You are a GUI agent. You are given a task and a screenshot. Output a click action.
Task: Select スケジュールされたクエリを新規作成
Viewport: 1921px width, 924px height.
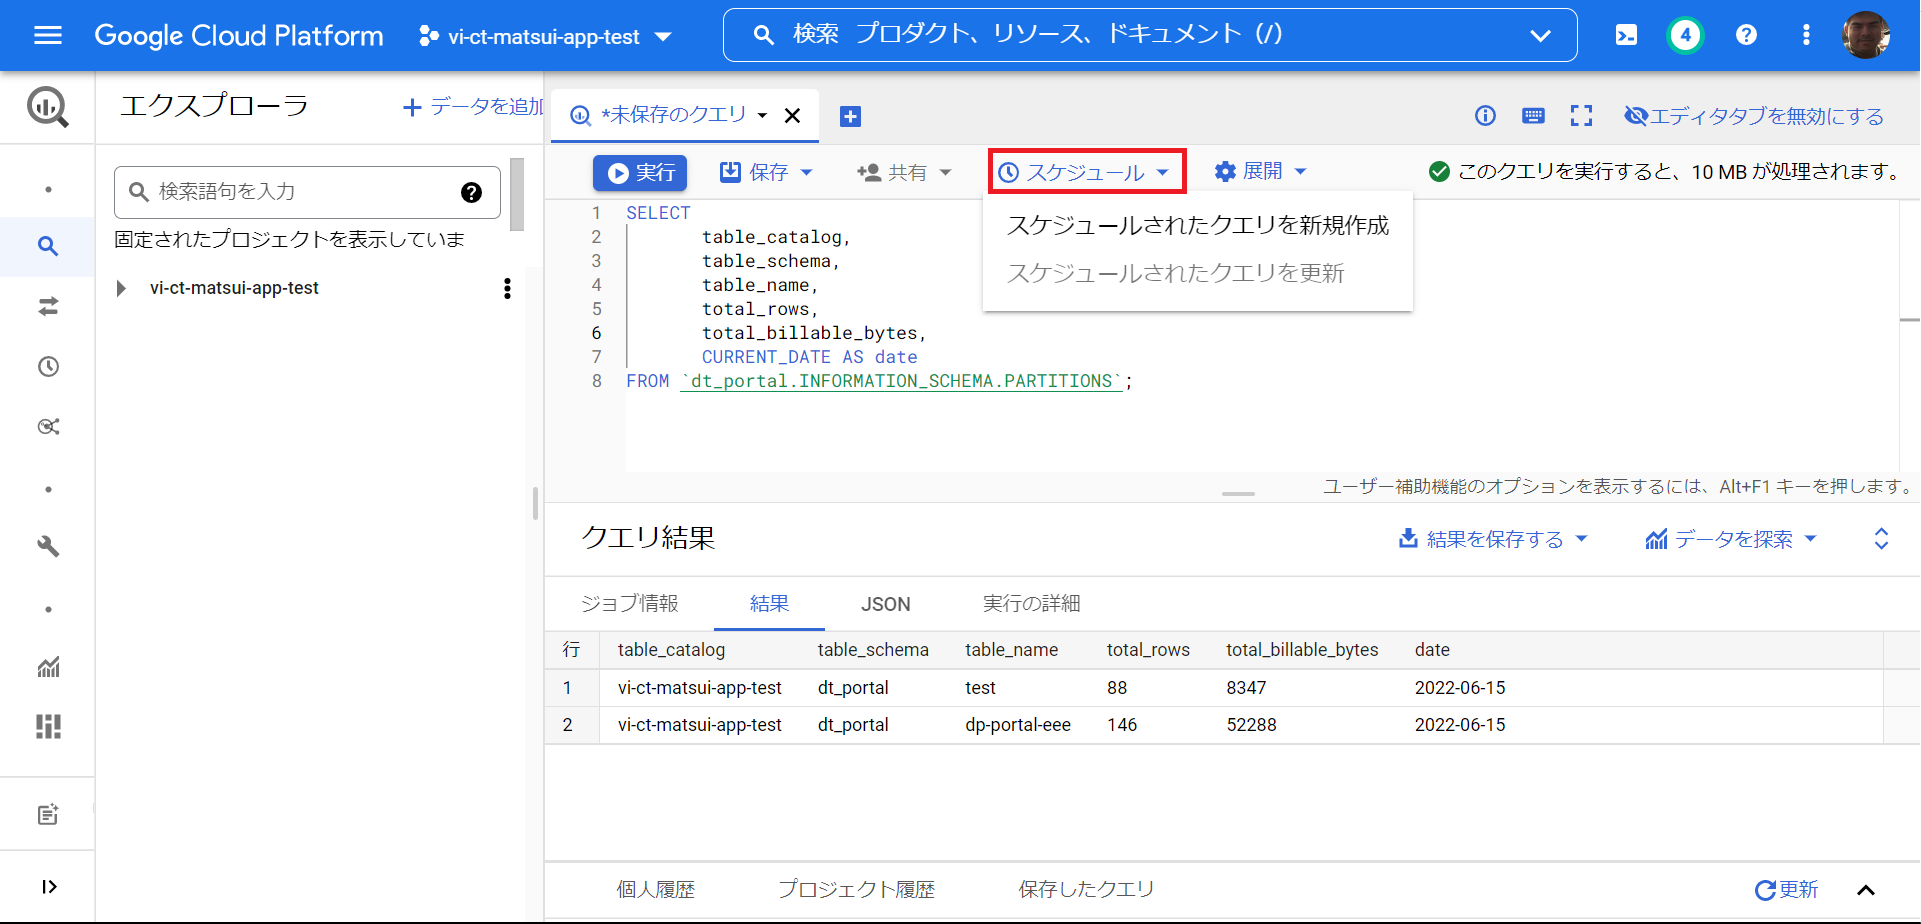[x=1197, y=225]
